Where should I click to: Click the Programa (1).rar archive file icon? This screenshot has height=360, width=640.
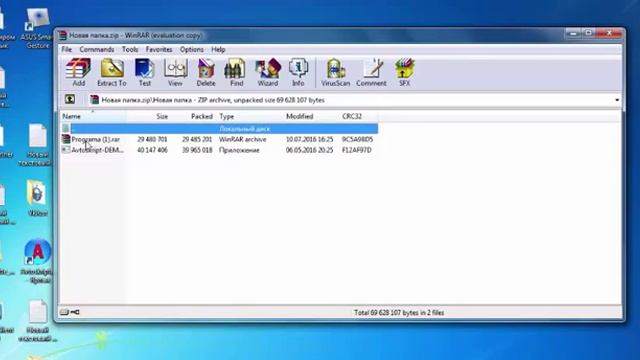coord(66,139)
